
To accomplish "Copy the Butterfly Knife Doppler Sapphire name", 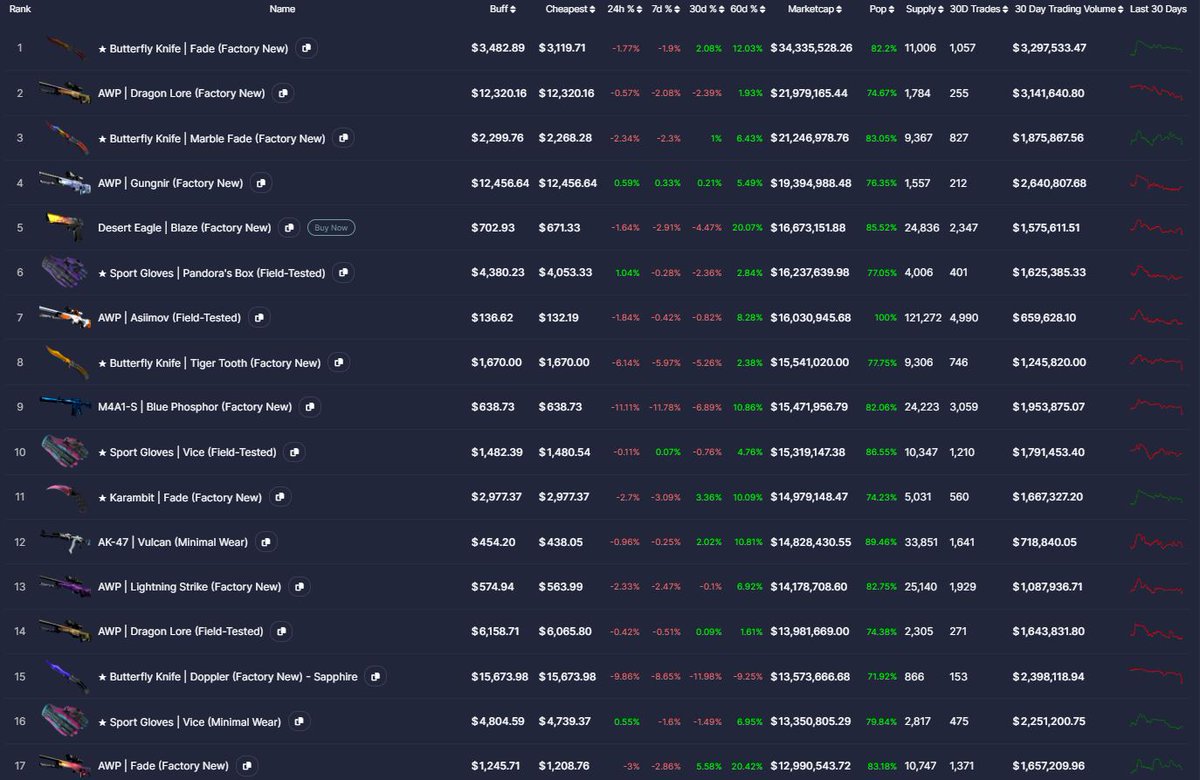I will tap(375, 676).
